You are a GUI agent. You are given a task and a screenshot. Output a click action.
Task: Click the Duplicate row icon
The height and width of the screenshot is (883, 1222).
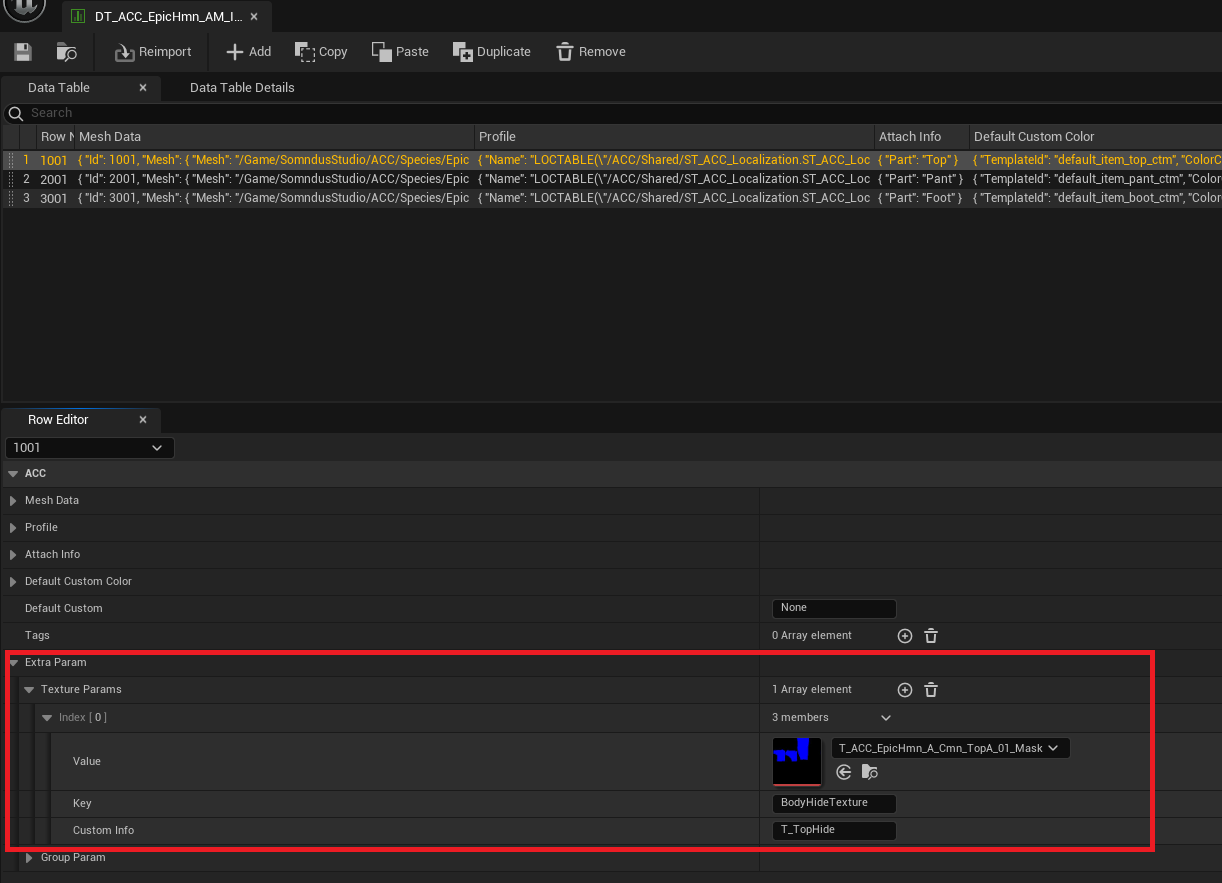coord(462,51)
